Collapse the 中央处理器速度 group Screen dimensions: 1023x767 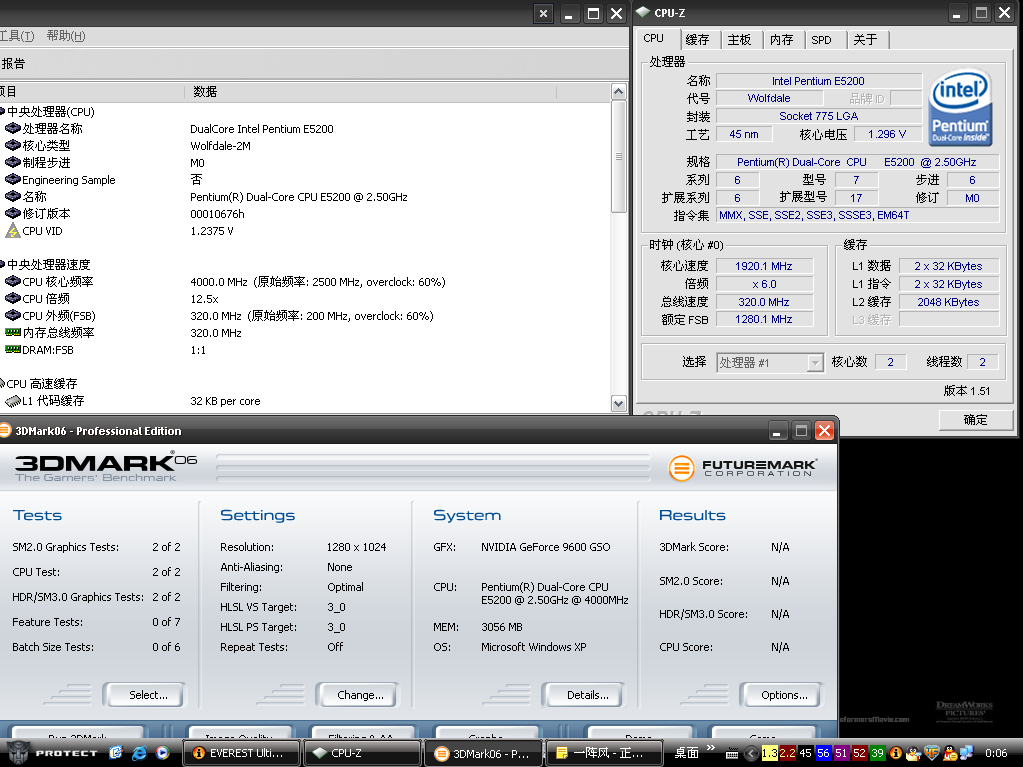[x=2, y=264]
